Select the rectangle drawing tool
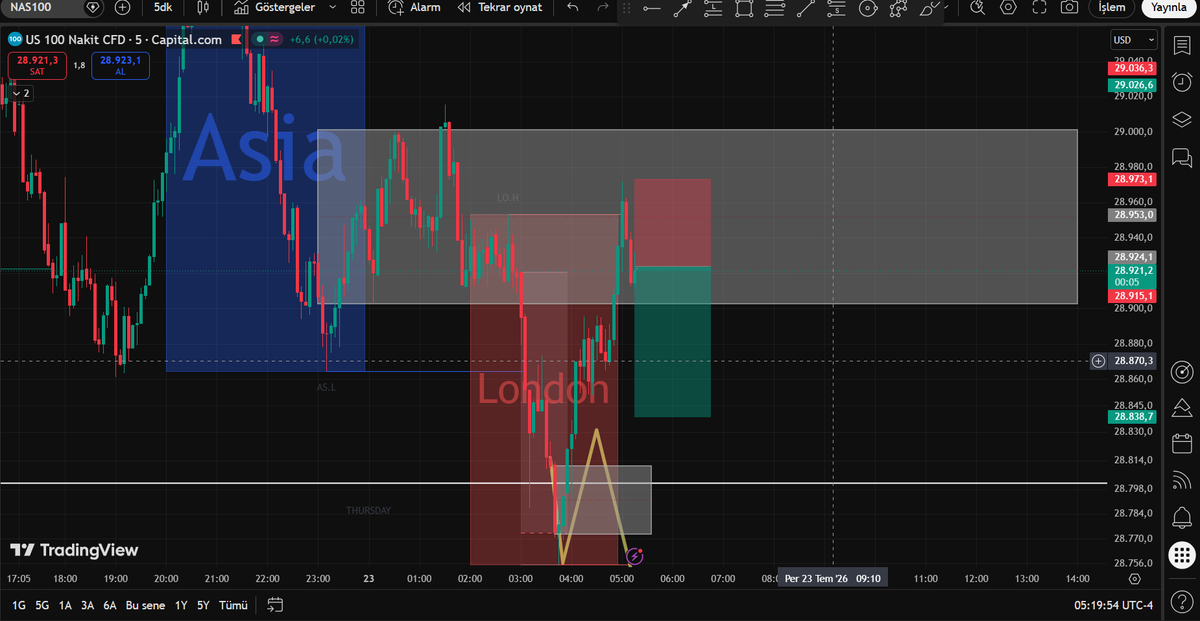The width and height of the screenshot is (1200, 621). click(x=744, y=8)
